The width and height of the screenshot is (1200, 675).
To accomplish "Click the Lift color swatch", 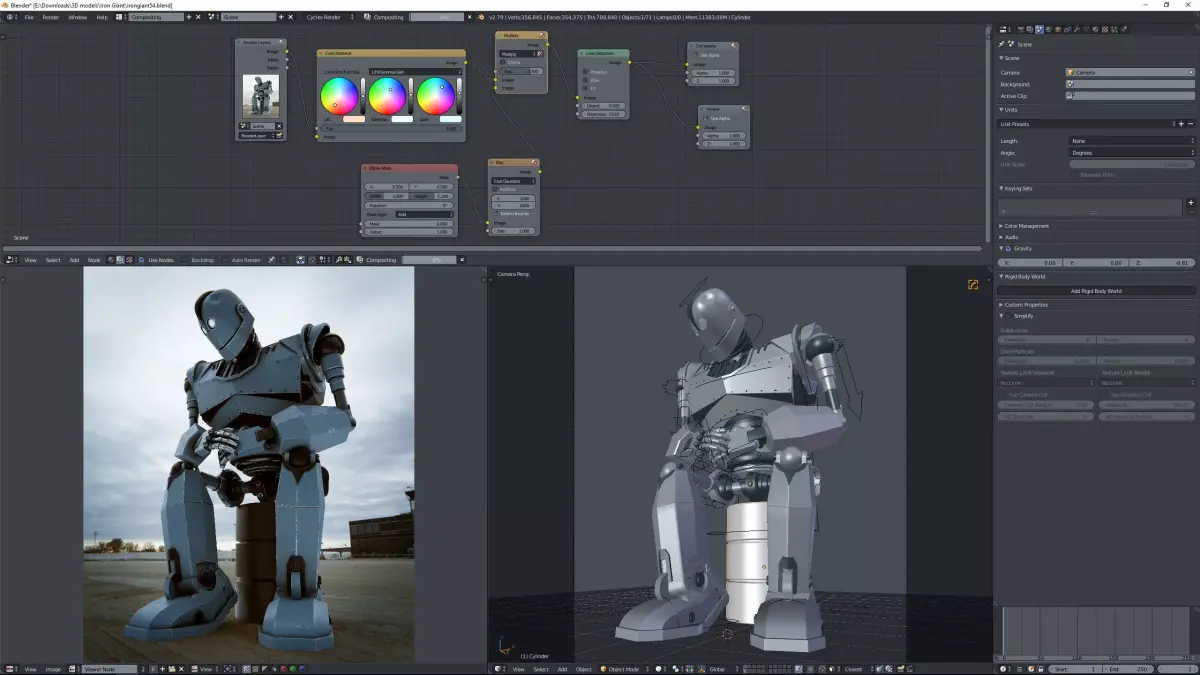I will click(353, 119).
